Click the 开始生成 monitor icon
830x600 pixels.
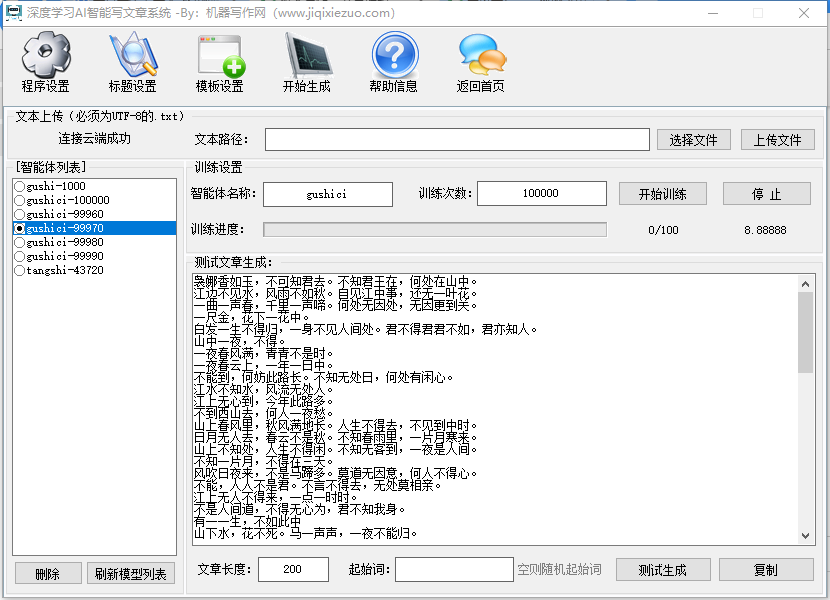click(306, 55)
